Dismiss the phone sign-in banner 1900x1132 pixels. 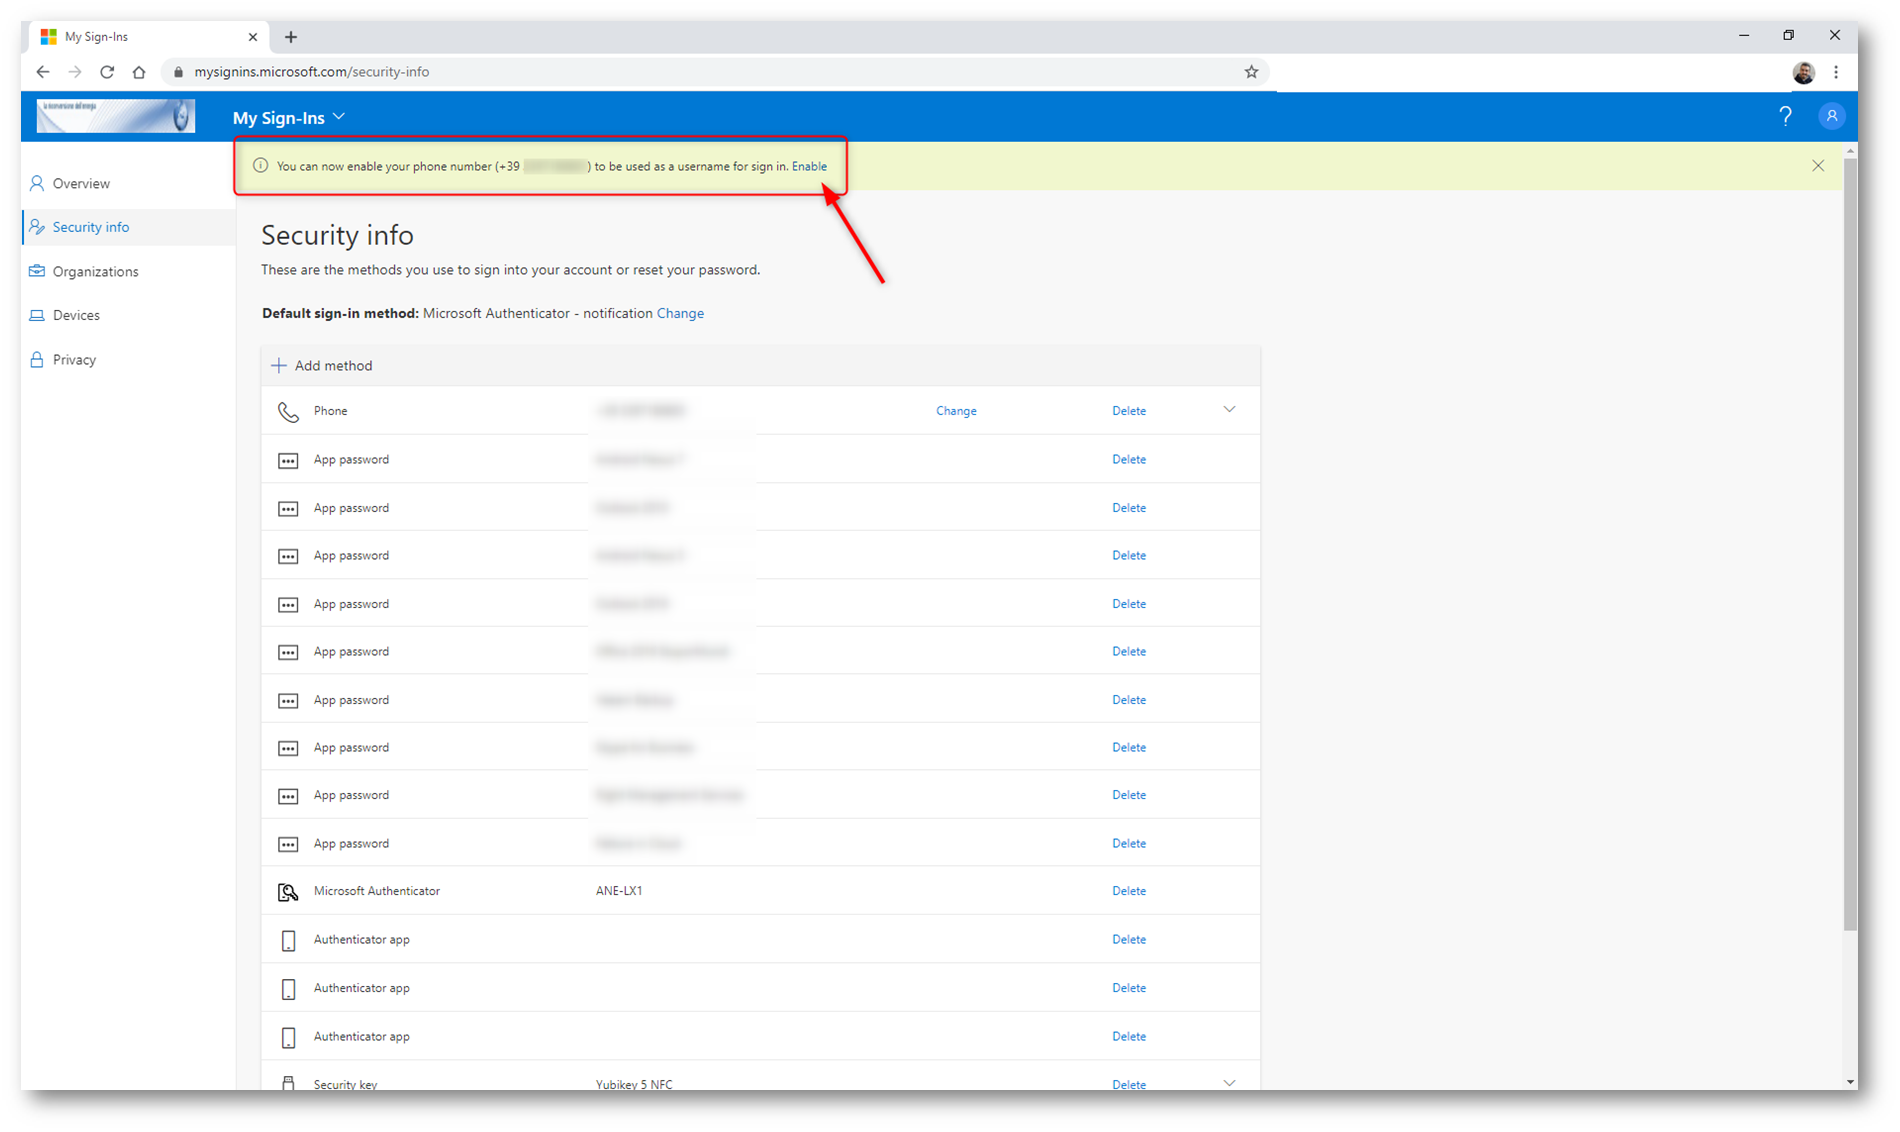click(1818, 166)
